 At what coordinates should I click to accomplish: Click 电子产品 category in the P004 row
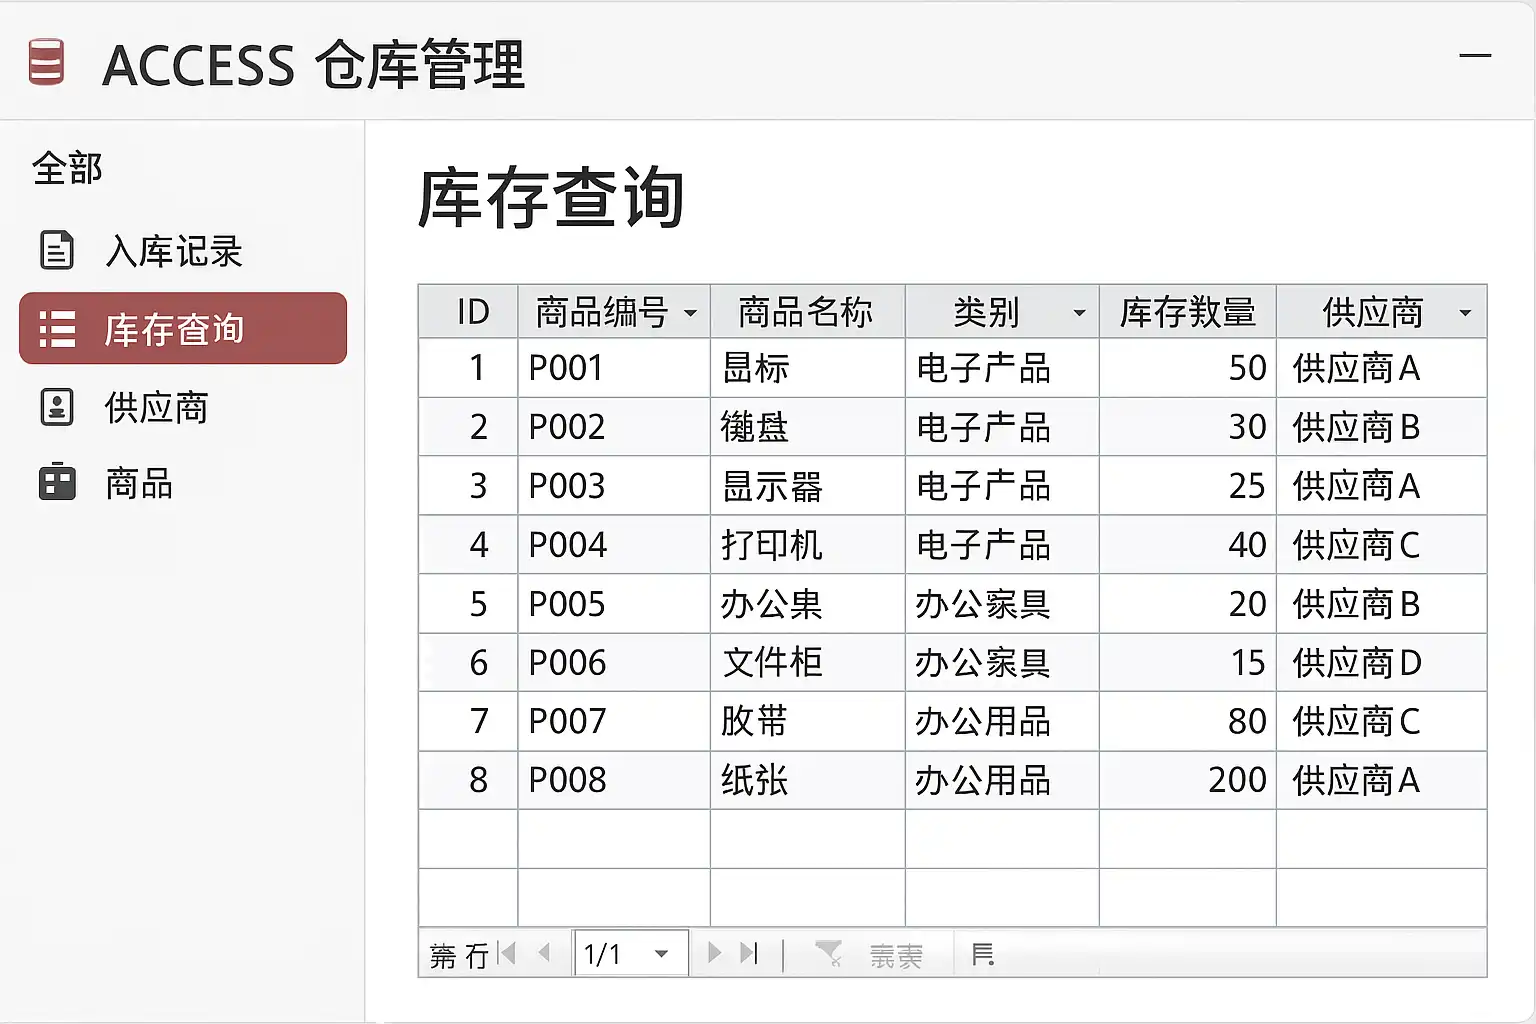pyautogui.click(x=983, y=545)
